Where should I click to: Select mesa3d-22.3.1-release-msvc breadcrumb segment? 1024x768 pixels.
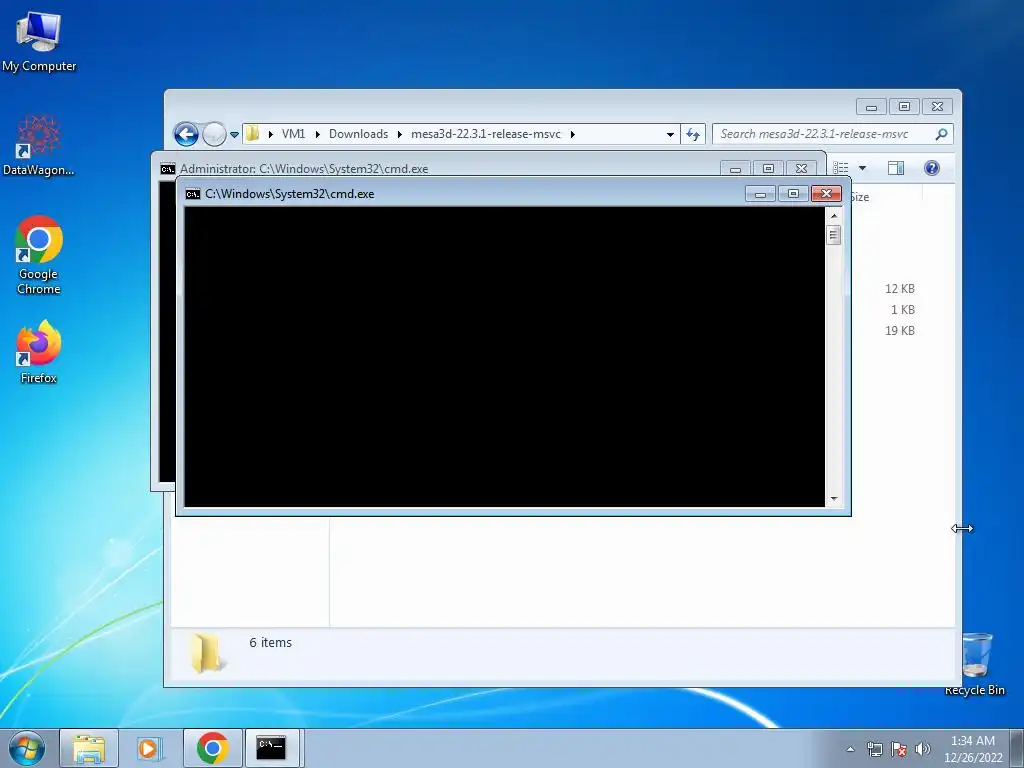click(x=485, y=134)
